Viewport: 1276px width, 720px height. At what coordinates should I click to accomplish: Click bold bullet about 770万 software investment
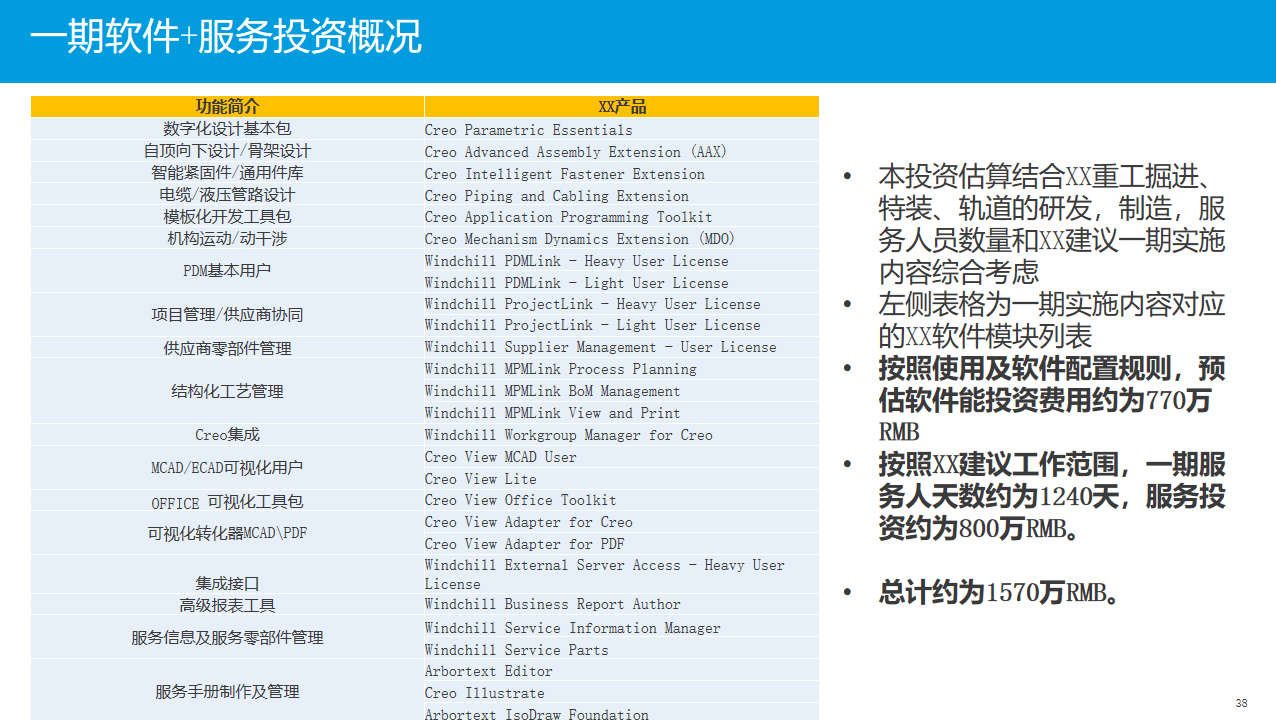(x=1051, y=400)
